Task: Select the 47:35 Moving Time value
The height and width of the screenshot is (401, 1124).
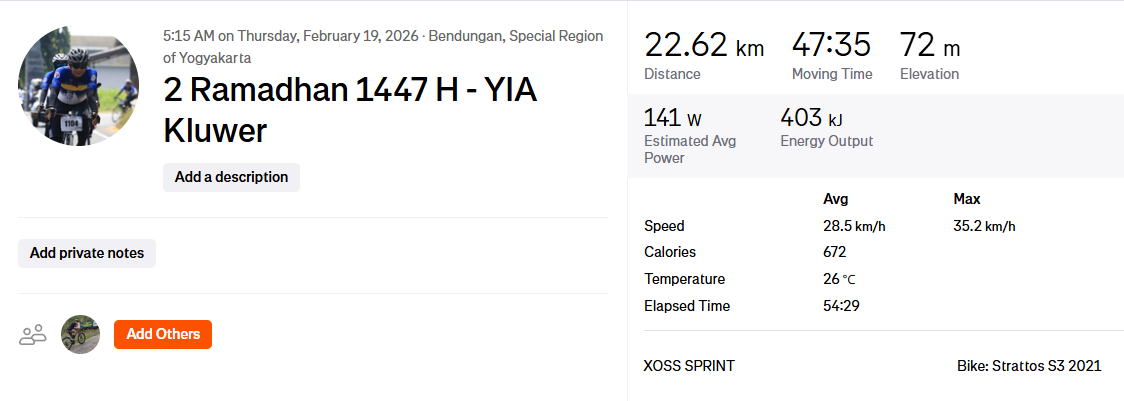Action: click(x=831, y=46)
